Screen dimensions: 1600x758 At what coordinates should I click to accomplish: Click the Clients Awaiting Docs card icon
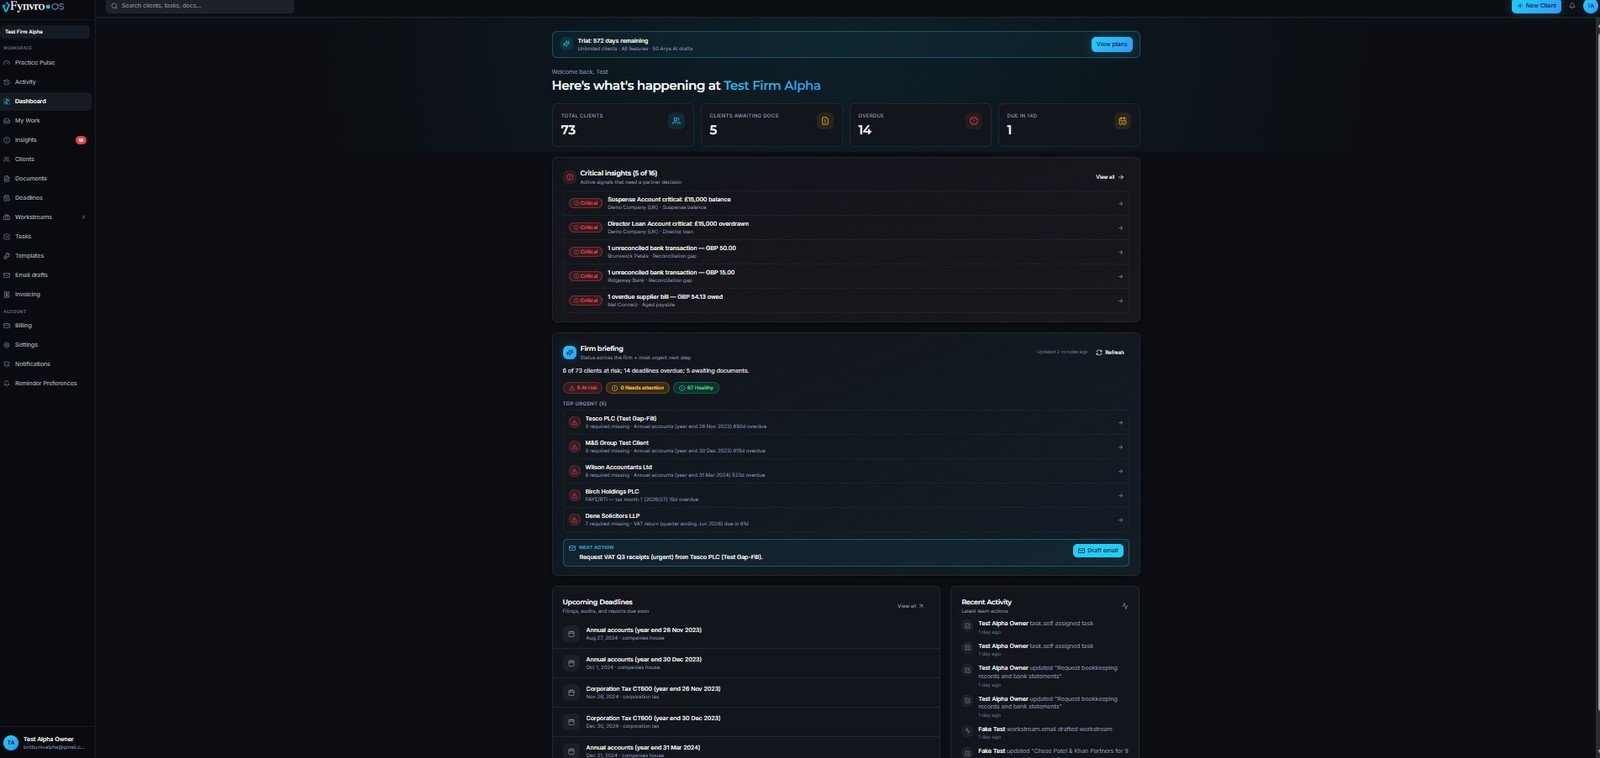(825, 121)
